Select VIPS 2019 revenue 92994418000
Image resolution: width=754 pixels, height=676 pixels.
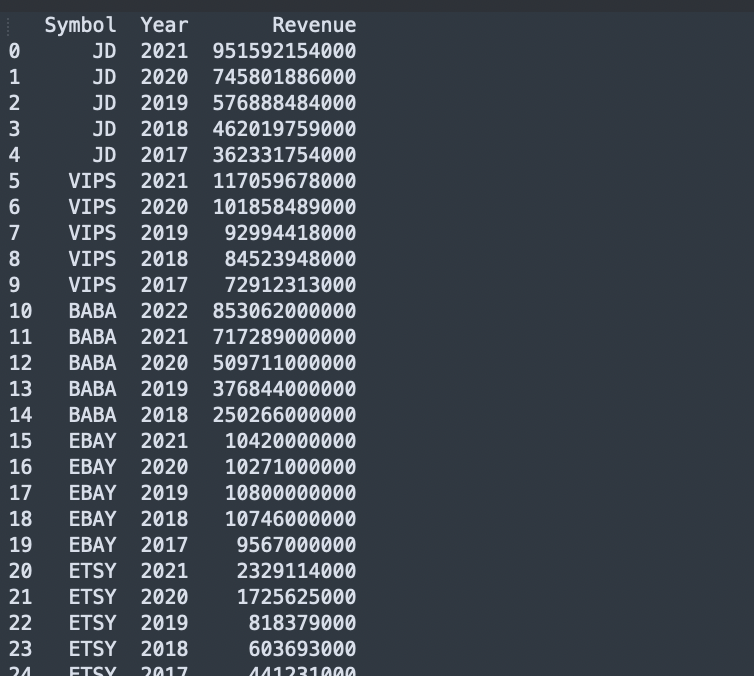click(x=290, y=233)
